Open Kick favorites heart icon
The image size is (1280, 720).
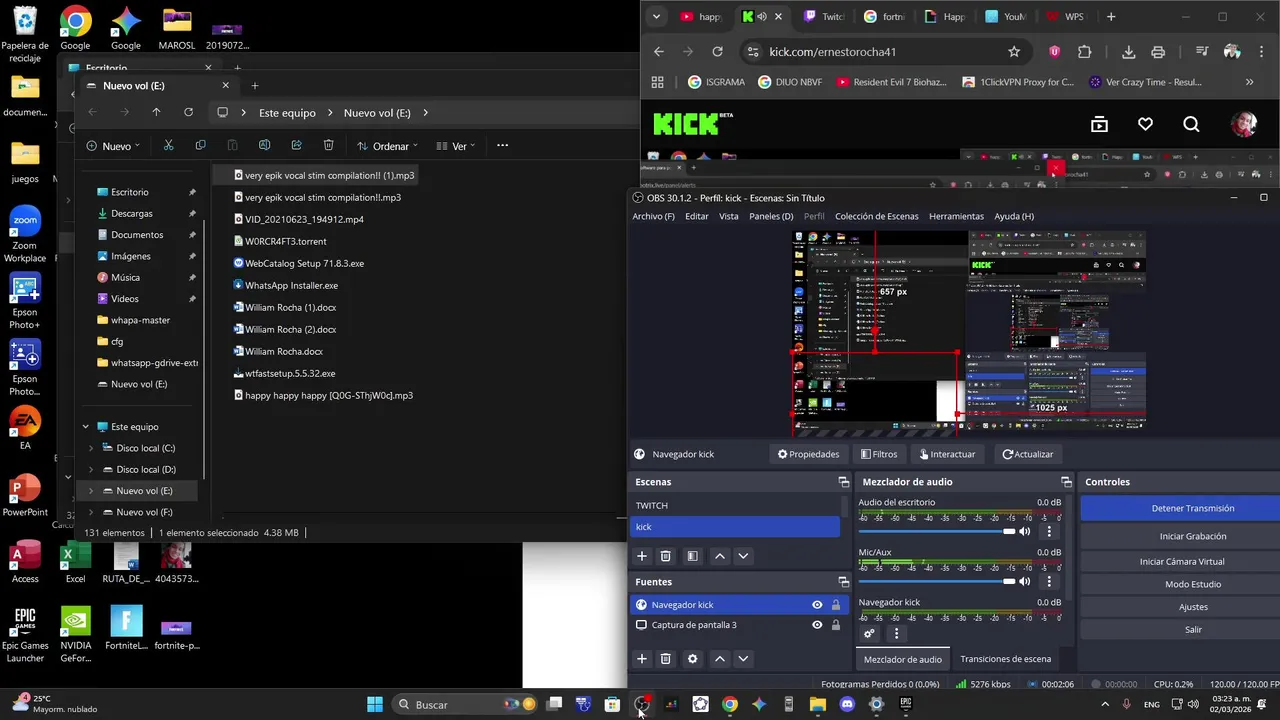tap(1145, 124)
